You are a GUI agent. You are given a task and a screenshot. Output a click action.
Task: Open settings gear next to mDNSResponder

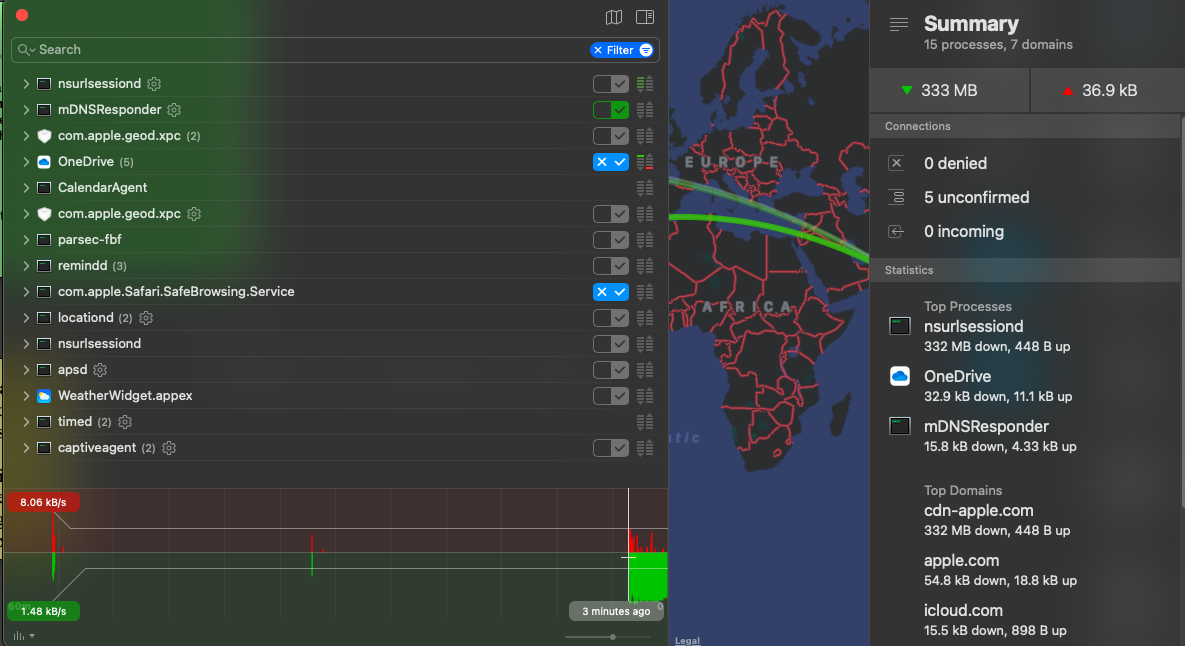(x=175, y=110)
